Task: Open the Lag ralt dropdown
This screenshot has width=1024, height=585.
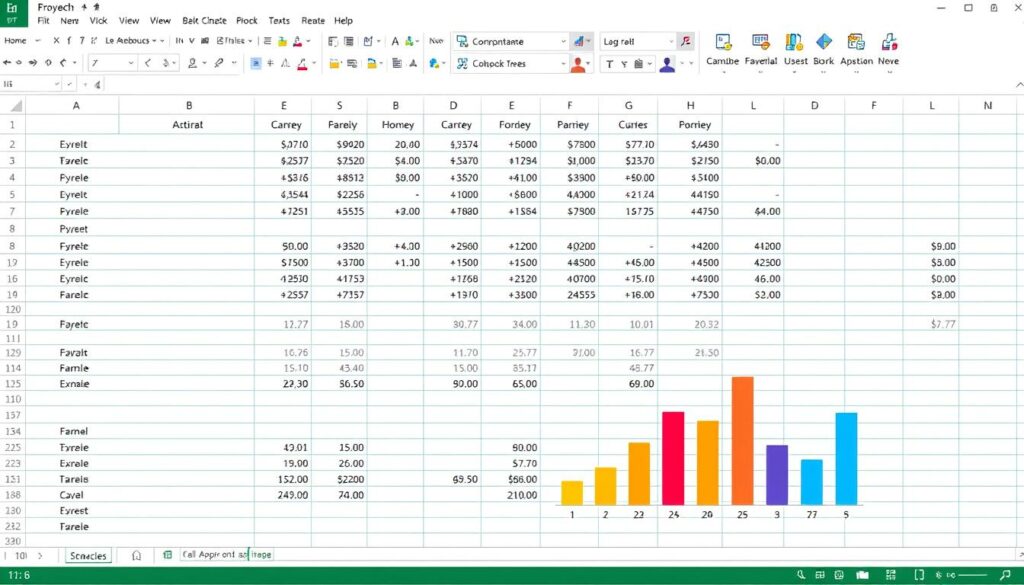Action: point(671,41)
